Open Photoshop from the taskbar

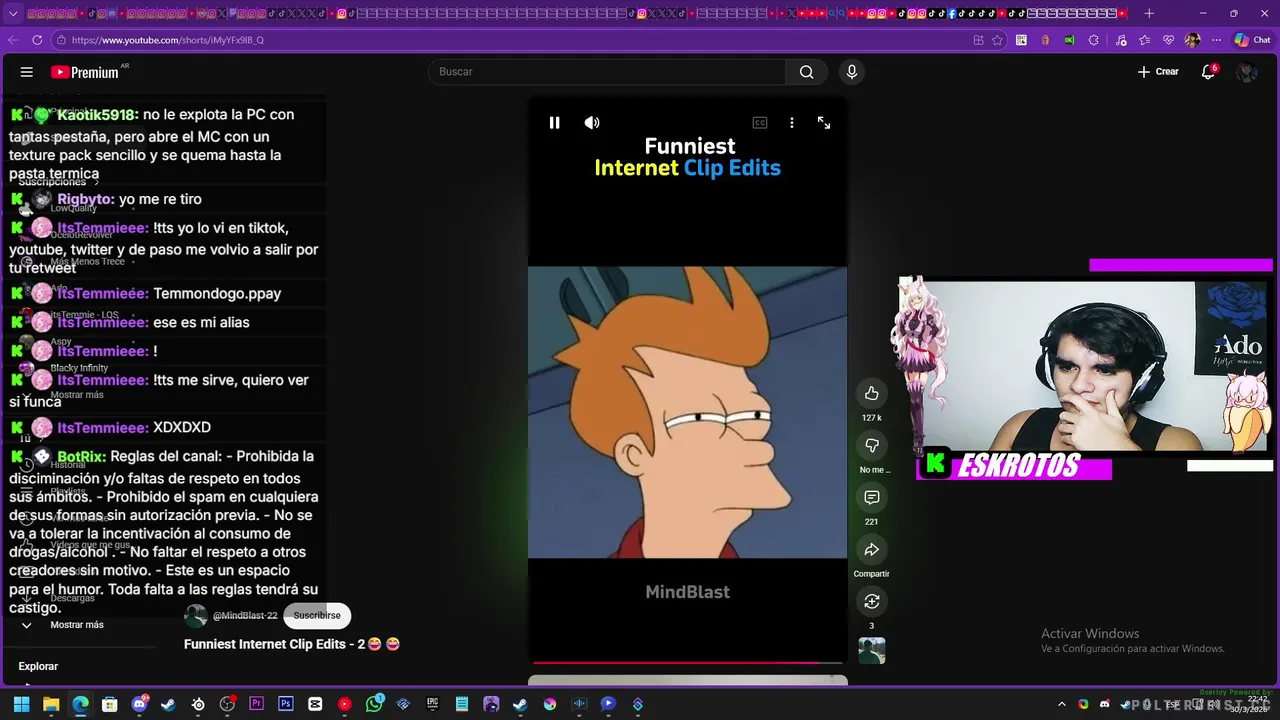click(x=286, y=705)
